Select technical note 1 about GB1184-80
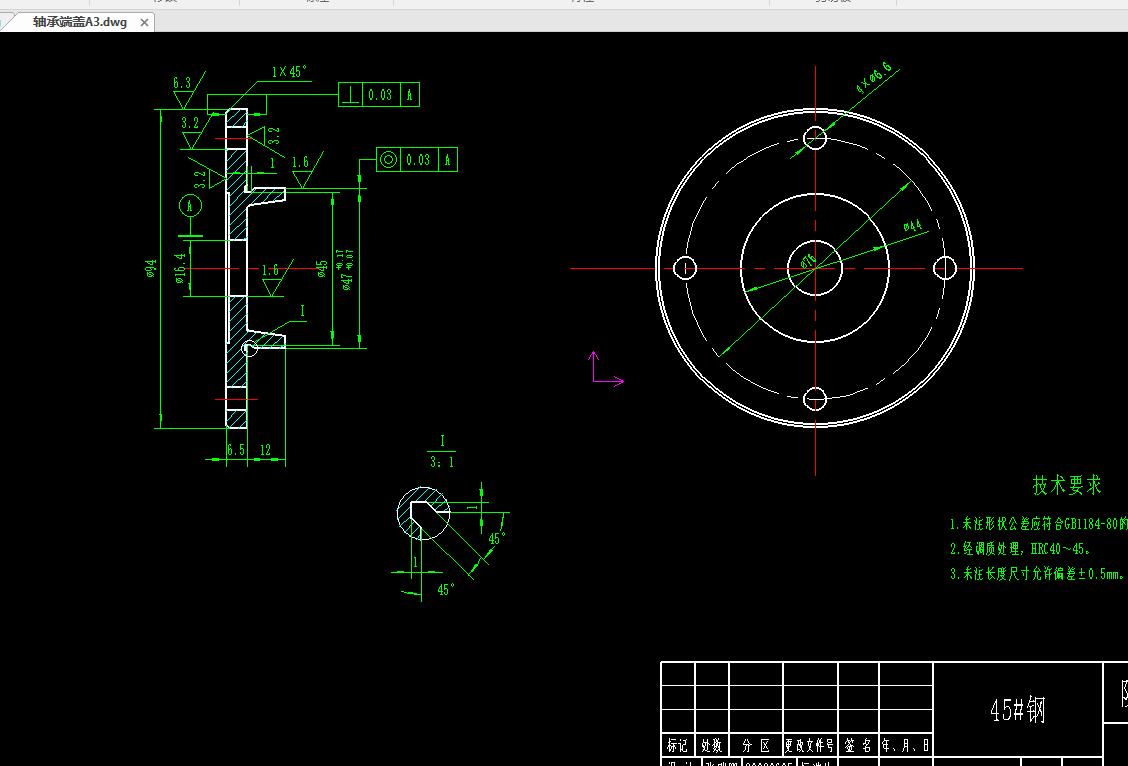Image resolution: width=1128 pixels, height=766 pixels. point(1038,524)
